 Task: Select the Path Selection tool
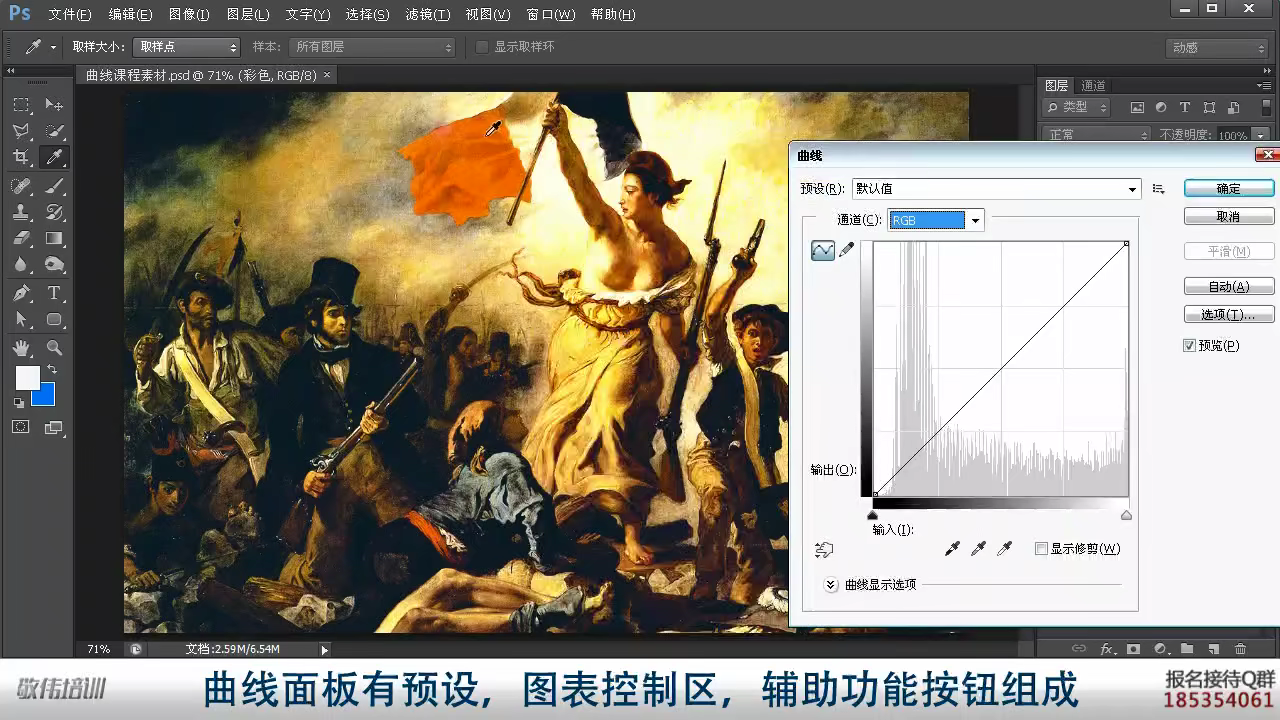click(x=21, y=320)
